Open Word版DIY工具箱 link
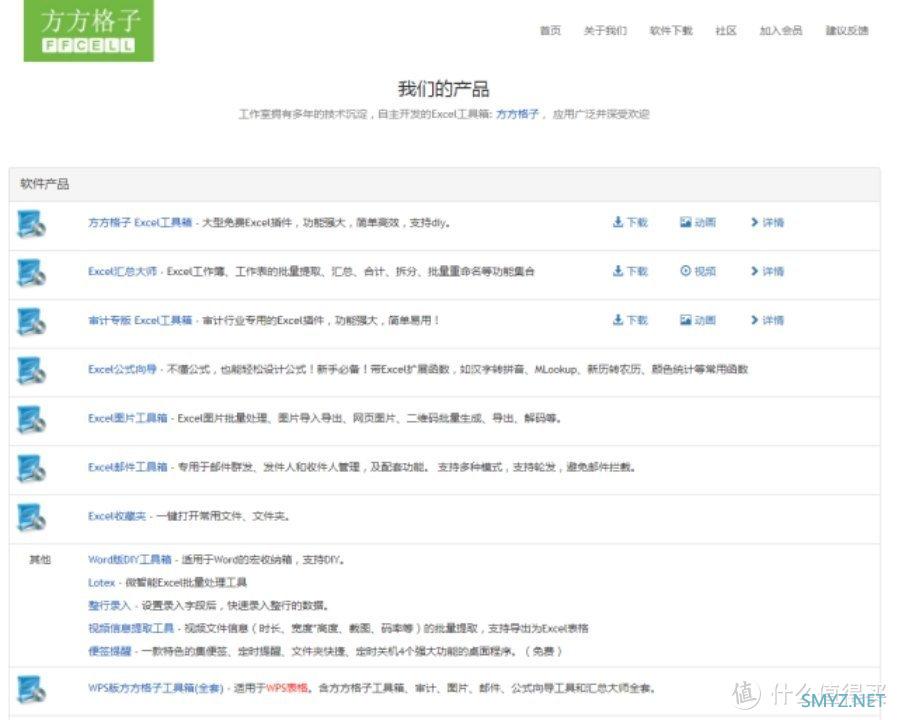The height and width of the screenshot is (720, 898). 129,560
